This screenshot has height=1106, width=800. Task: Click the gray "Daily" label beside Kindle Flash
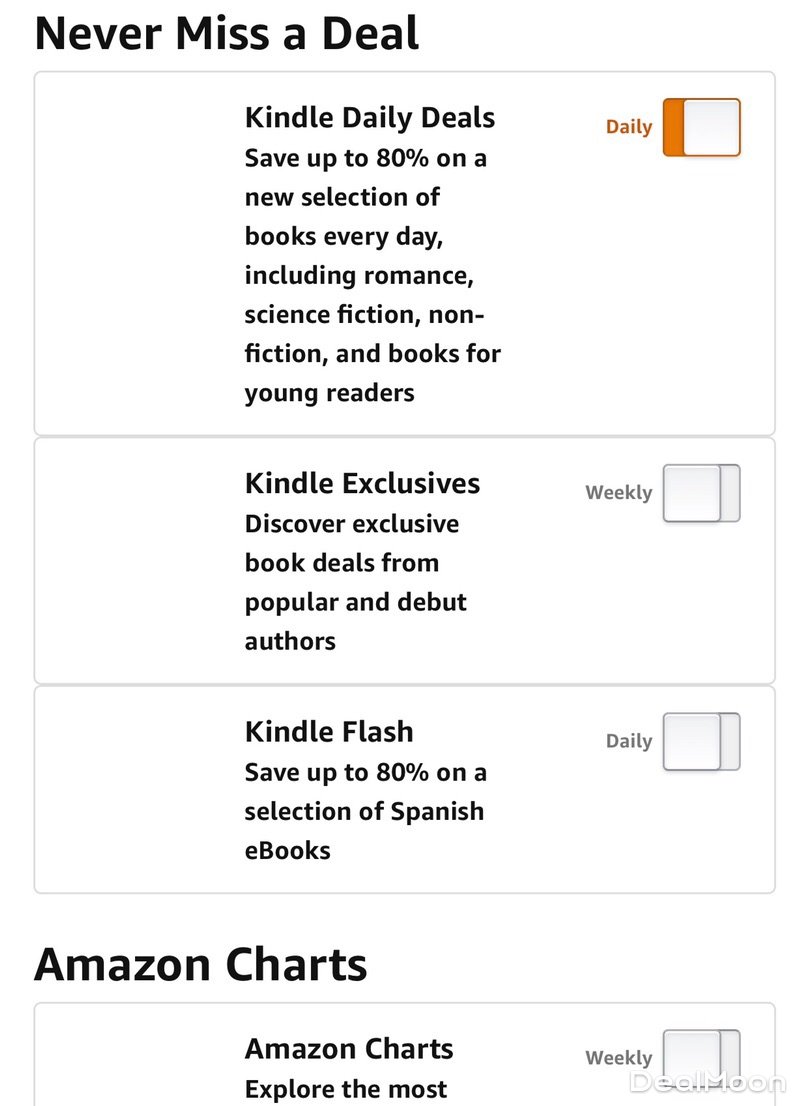coord(629,741)
